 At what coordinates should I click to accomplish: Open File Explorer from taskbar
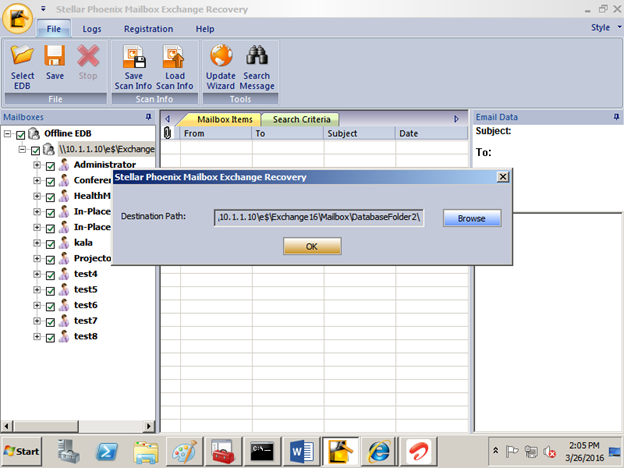point(146,452)
